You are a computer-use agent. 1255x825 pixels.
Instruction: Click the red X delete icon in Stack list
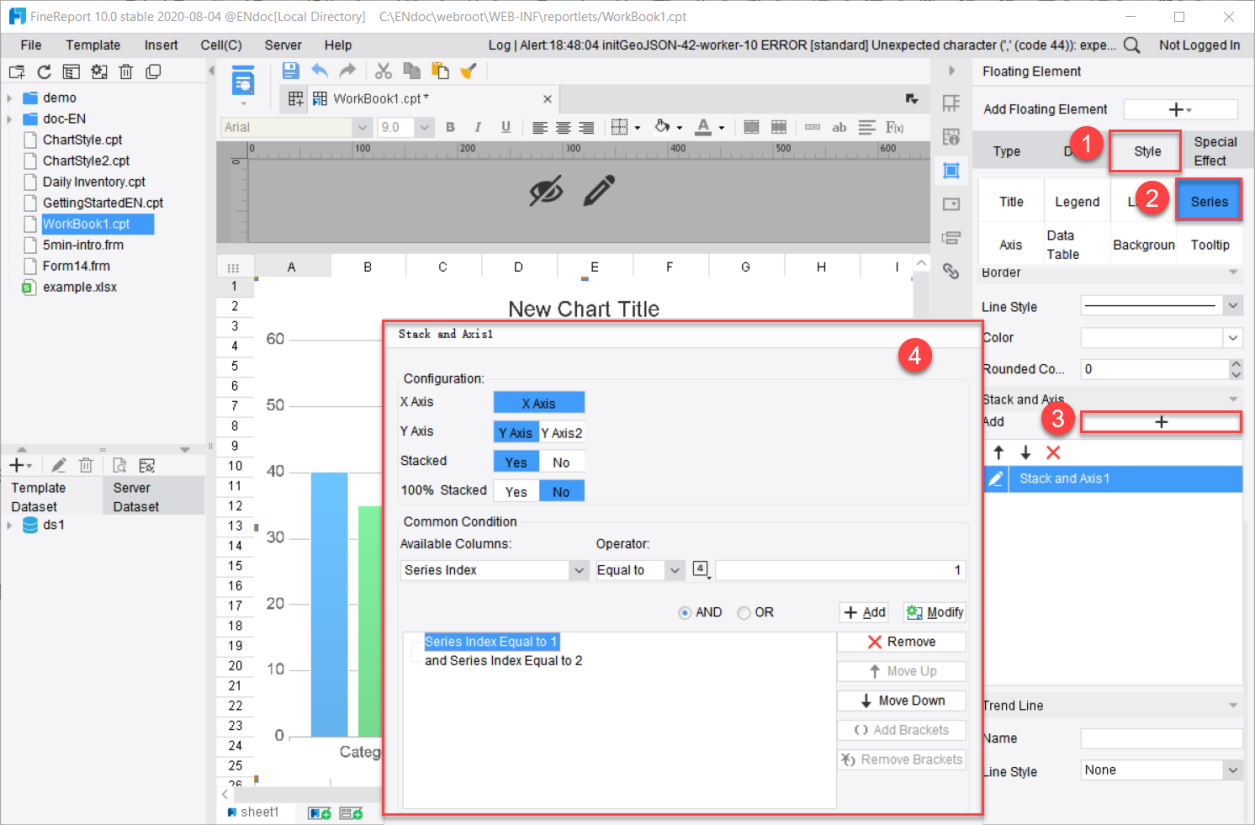[x=1052, y=453]
